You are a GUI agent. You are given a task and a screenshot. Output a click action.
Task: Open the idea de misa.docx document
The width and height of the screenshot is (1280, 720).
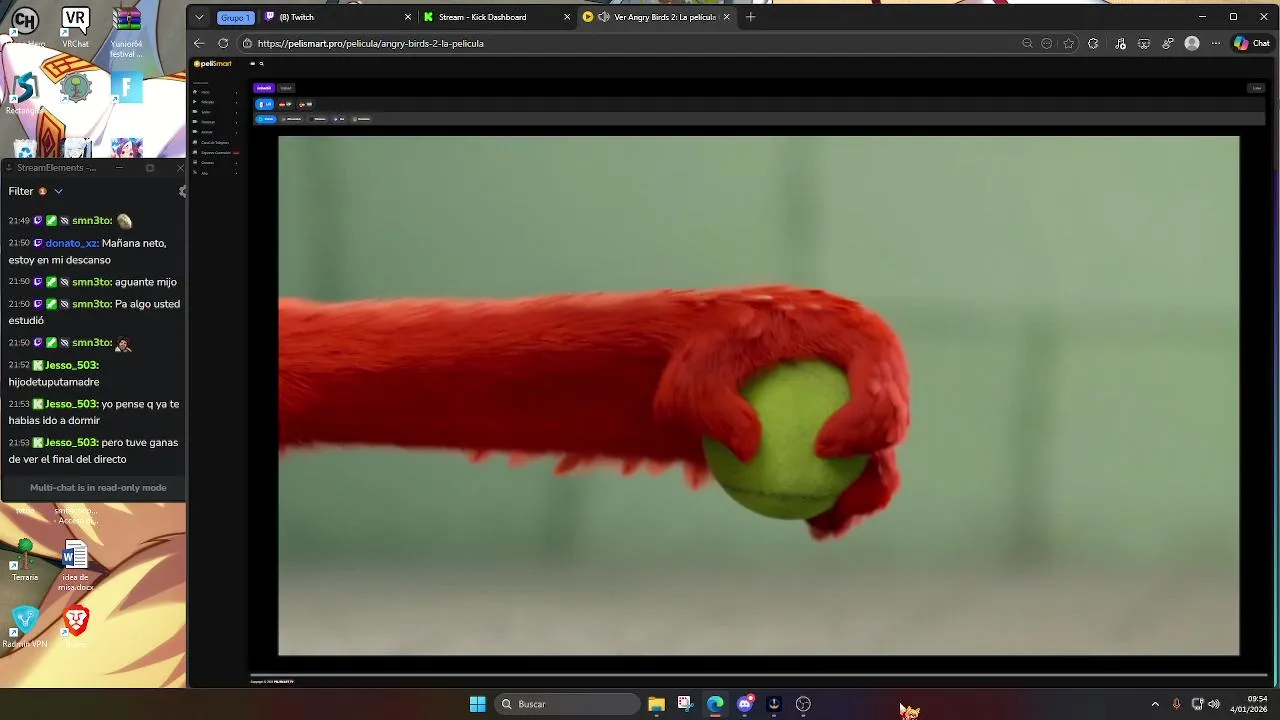(x=75, y=565)
